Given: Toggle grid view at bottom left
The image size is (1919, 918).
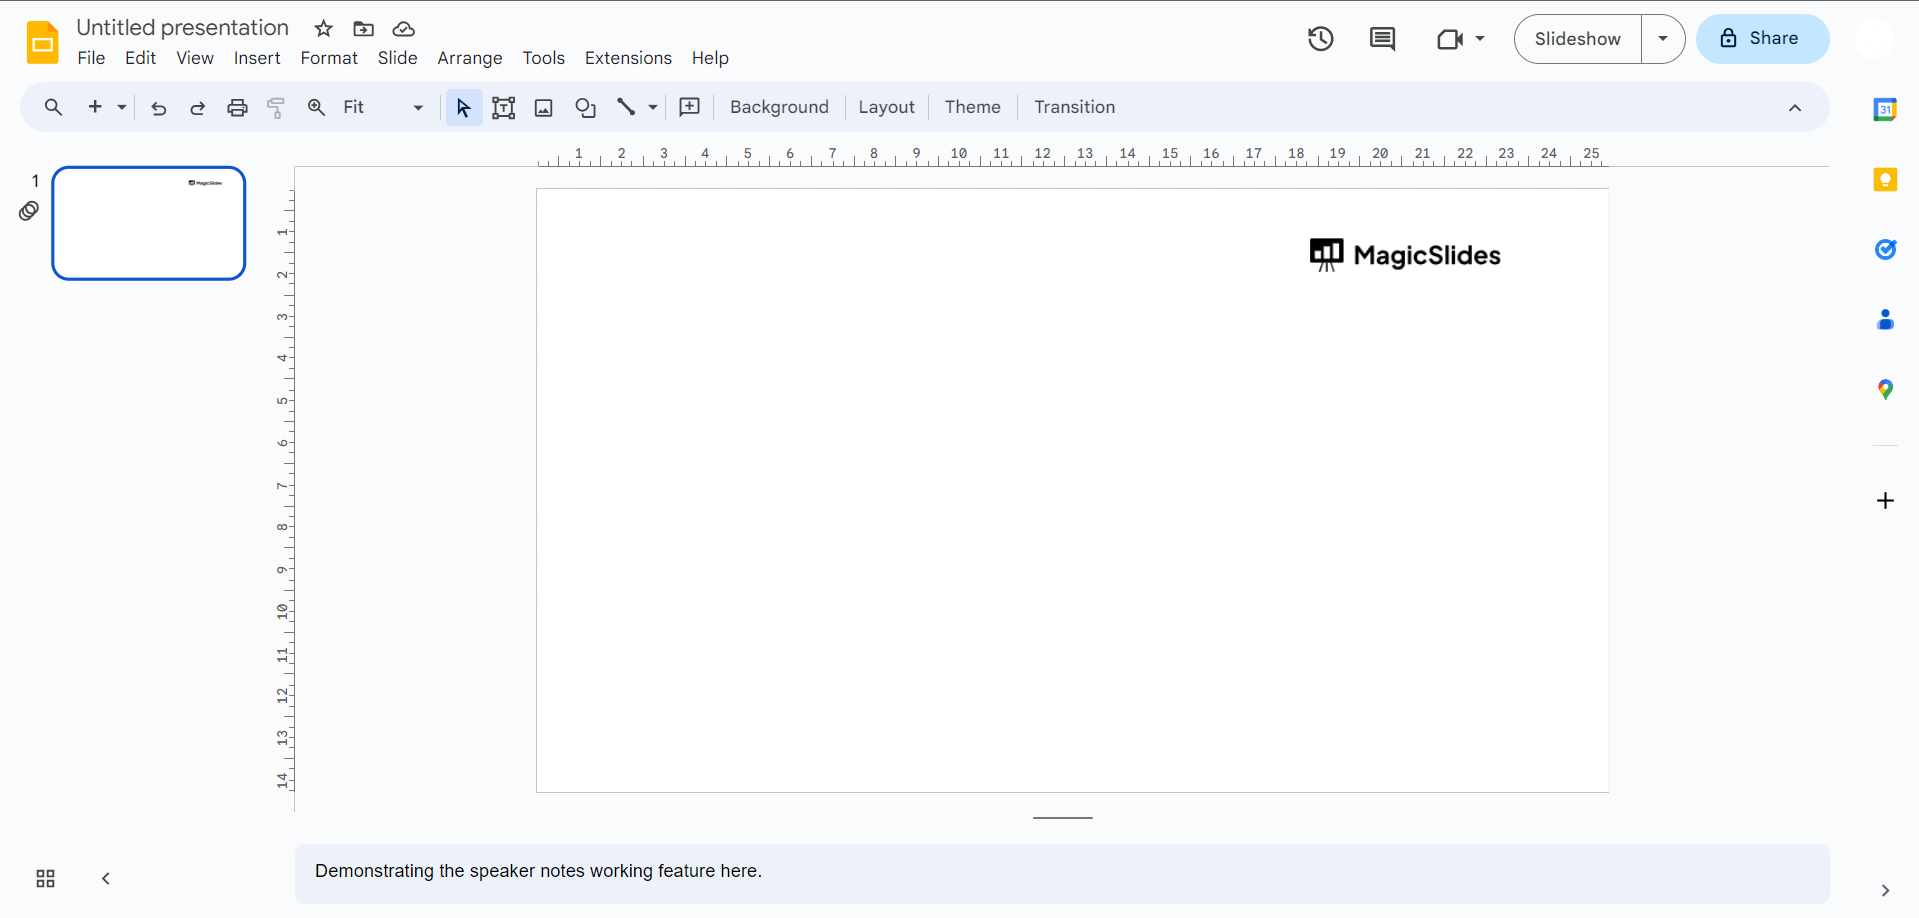Looking at the screenshot, I should point(46,879).
